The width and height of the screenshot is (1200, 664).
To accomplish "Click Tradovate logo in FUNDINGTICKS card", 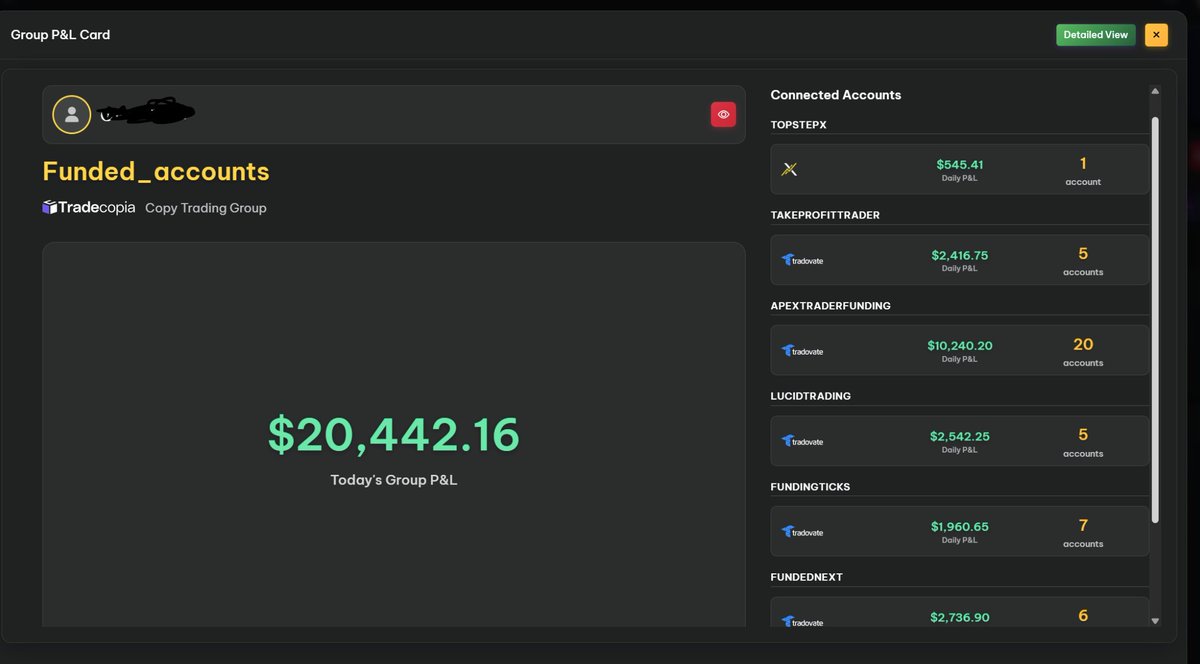I will pos(802,532).
